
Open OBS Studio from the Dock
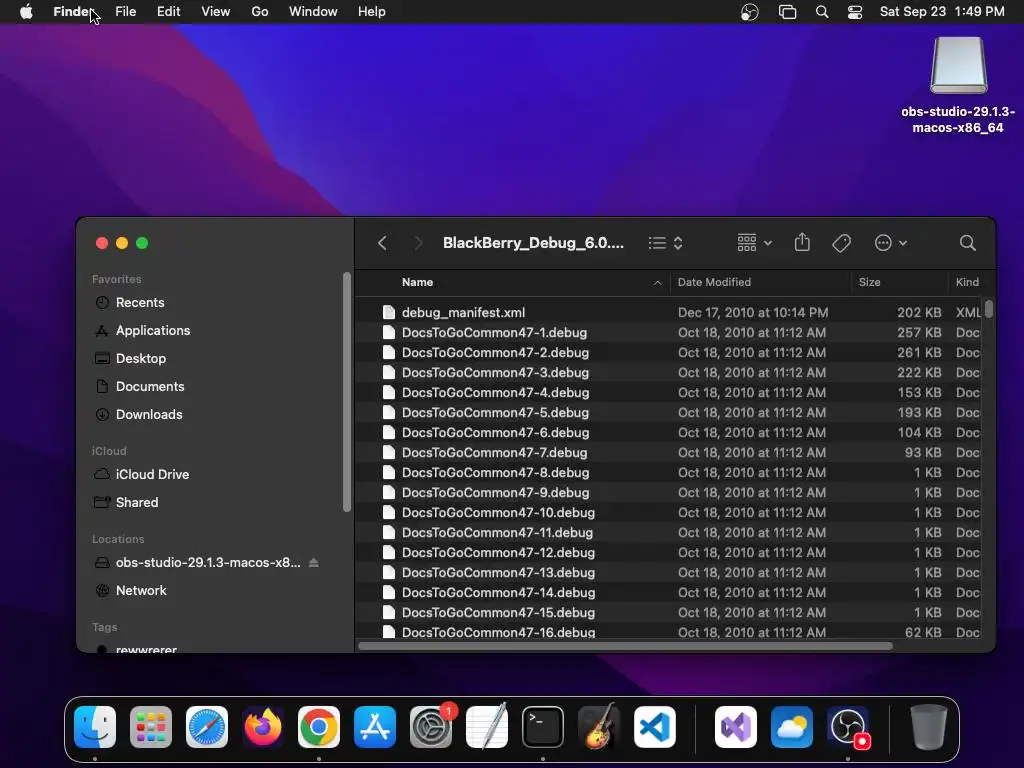click(x=848, y=727)
